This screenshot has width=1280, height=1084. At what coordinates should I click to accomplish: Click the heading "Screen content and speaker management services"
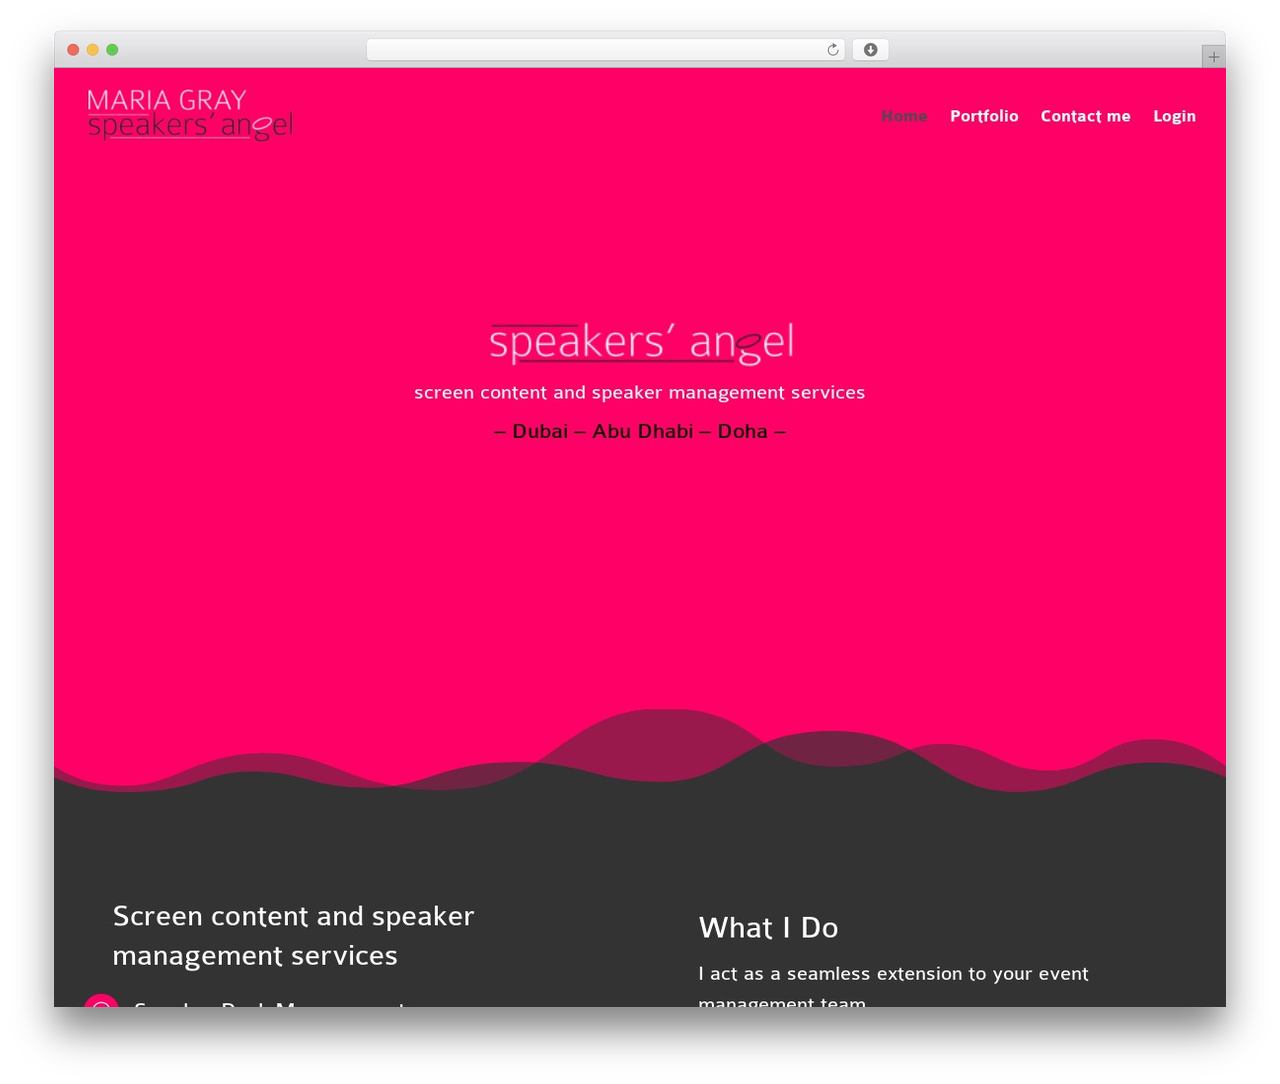point(294,936)
